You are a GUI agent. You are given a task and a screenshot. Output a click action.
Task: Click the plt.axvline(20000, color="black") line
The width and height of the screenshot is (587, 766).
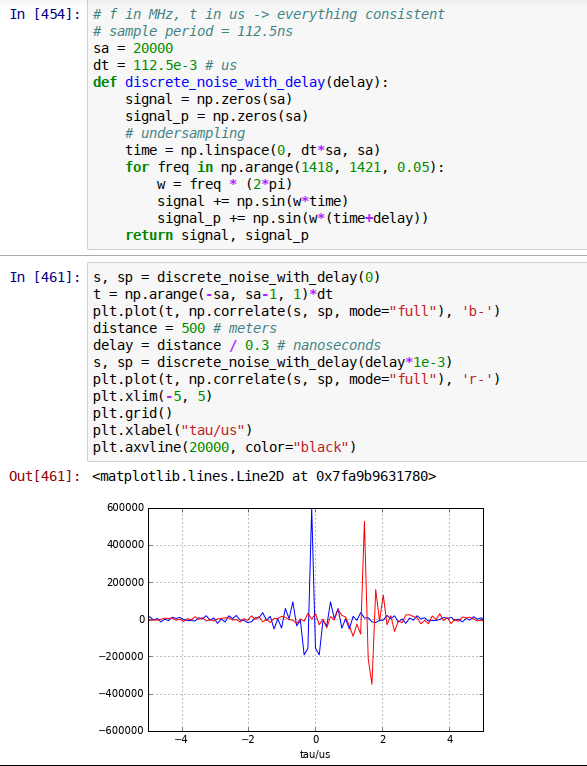tap(225, 447)
